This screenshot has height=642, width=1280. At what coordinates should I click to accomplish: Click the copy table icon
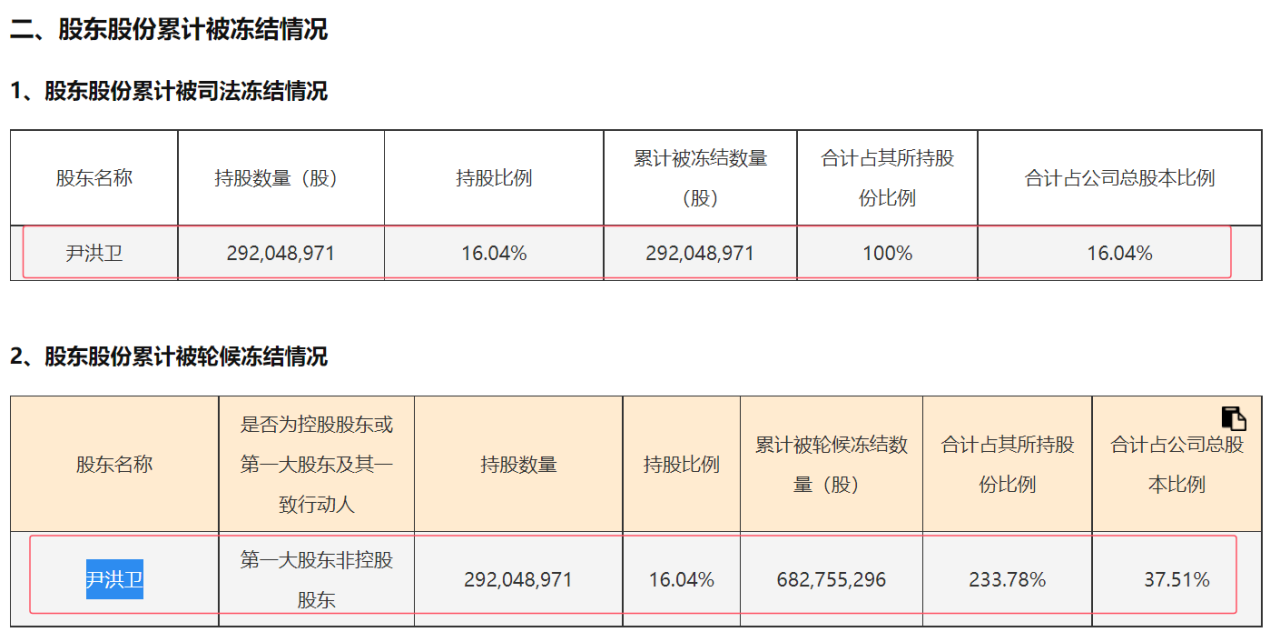1234,418
